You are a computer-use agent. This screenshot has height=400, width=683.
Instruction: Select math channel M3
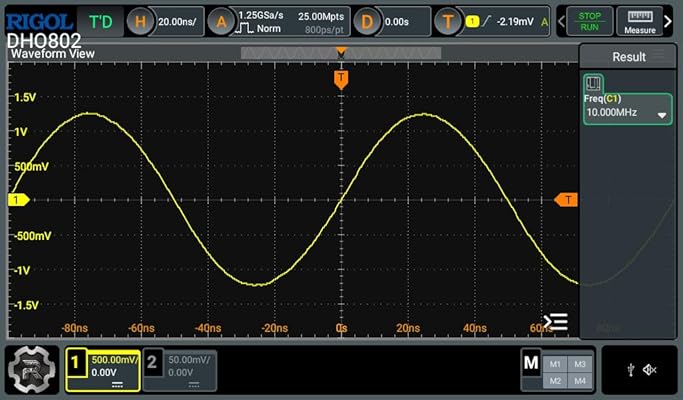[x=580, y=364]
